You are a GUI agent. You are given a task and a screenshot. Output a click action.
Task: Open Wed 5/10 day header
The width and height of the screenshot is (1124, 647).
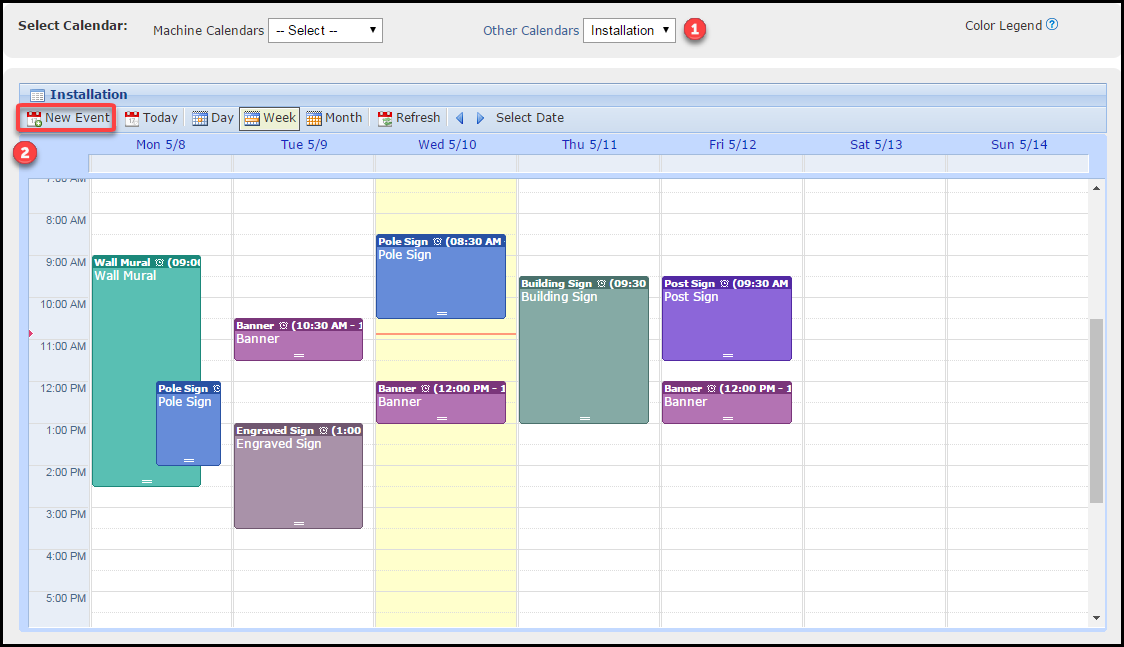447,144
